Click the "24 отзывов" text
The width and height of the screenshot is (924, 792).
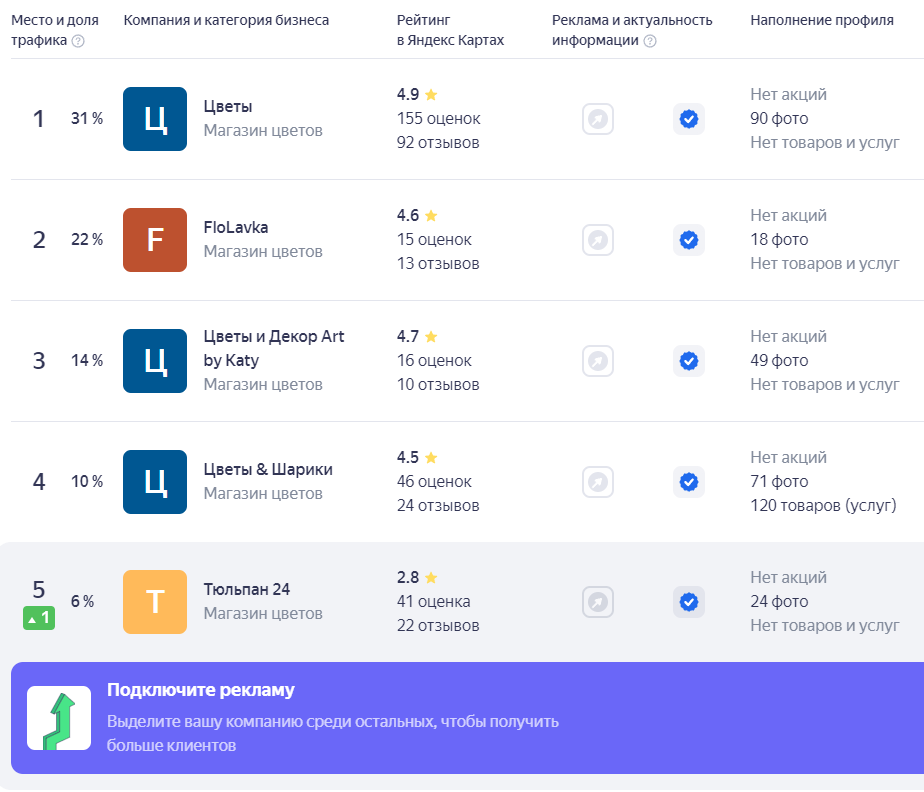pos(438,506)
